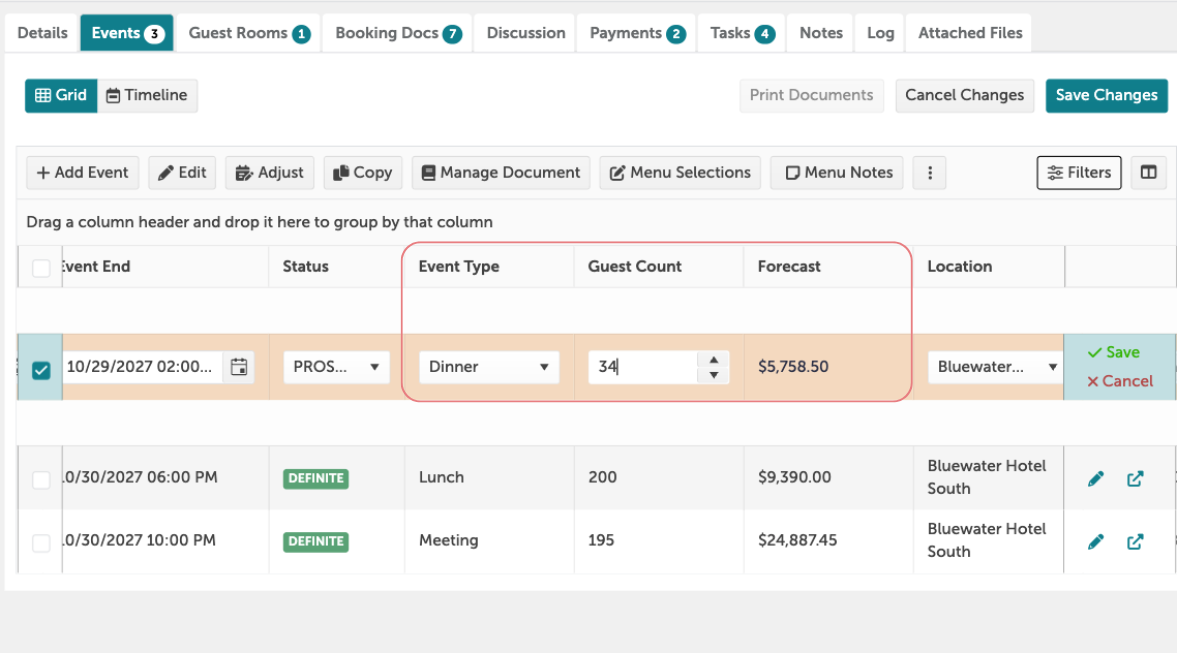This screenshot has width=1177, height=653.
Task: Increase guest count with up arrow
Action: (x=714, y=360)
